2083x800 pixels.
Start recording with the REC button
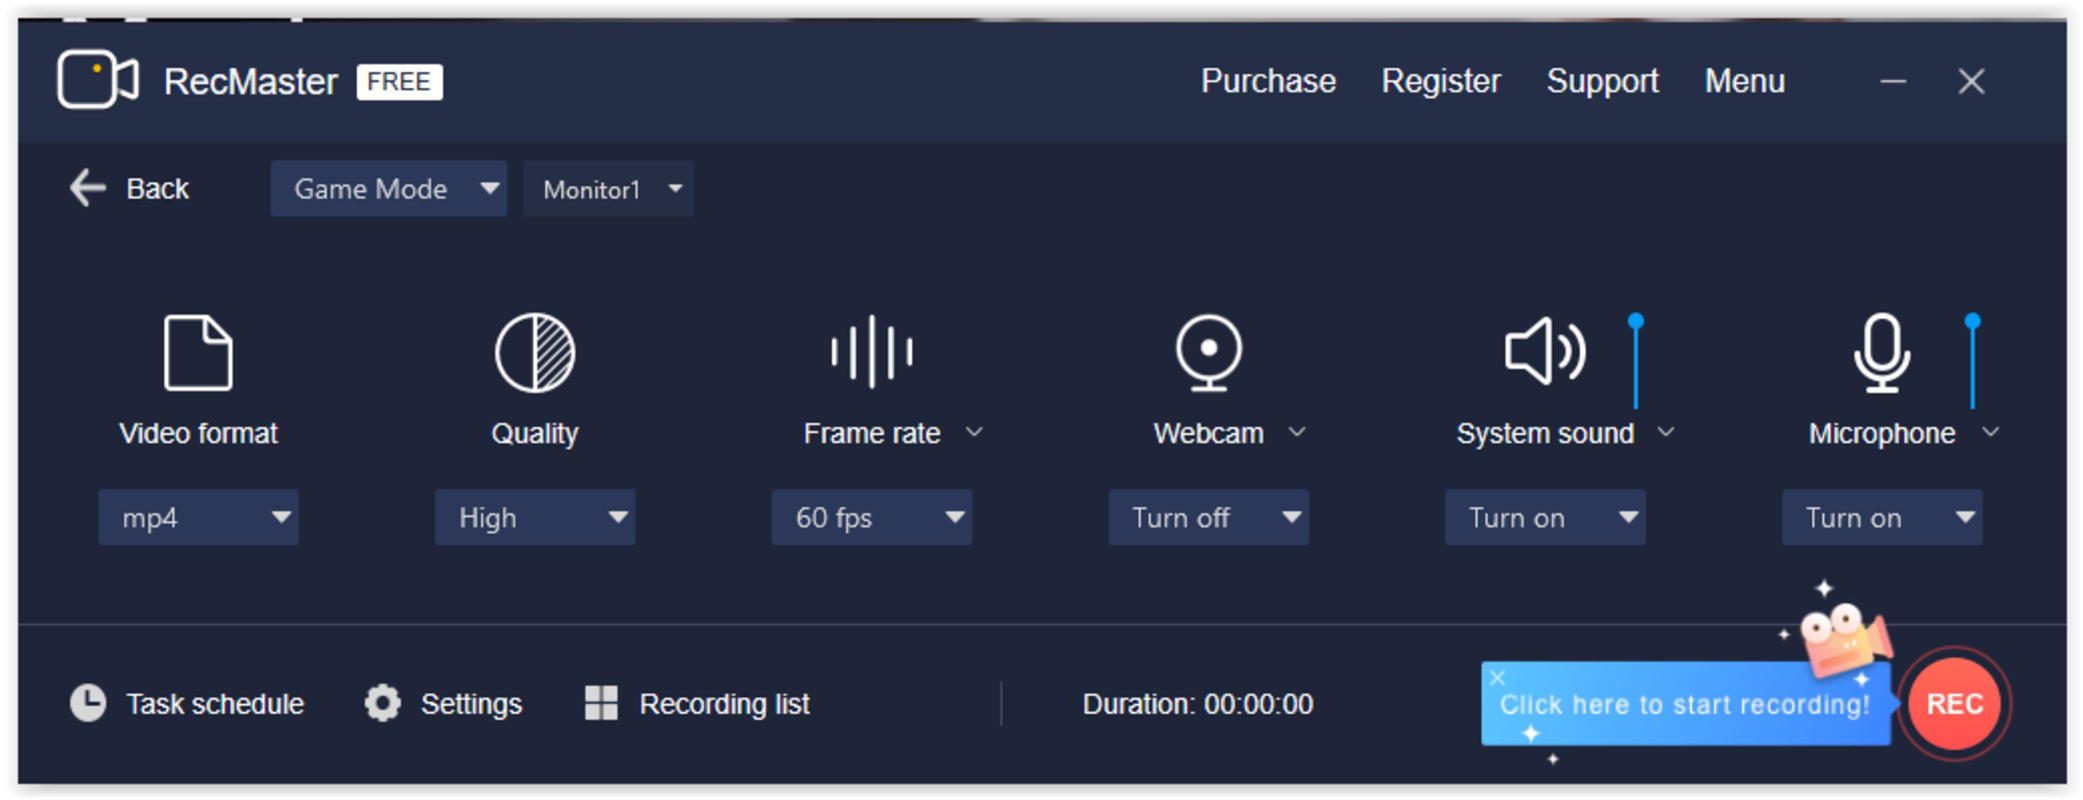[x=1954, y=703]
